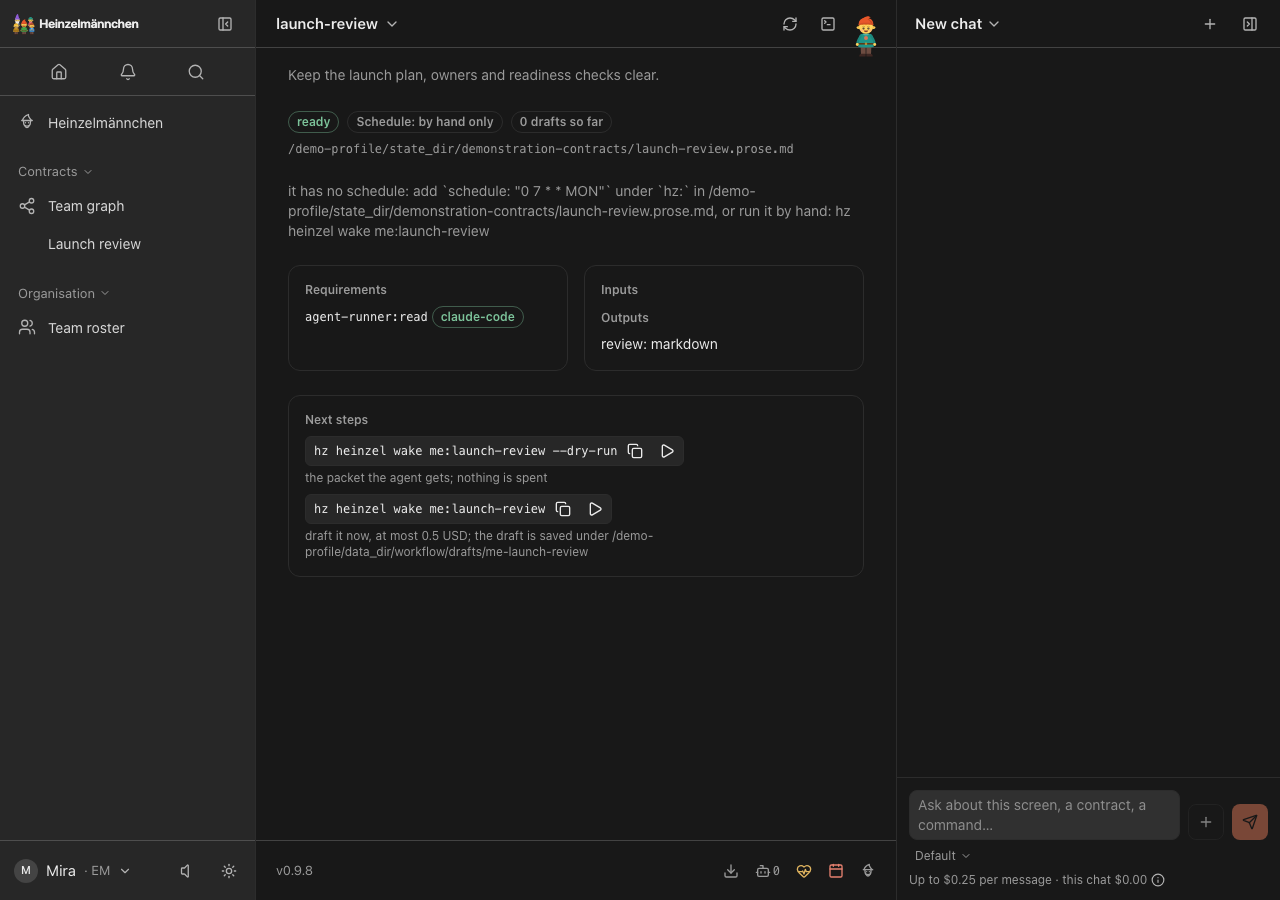The image size is (1280, 900).
Task: Run the wake me:launch-review command
Action: click(595, 509)
